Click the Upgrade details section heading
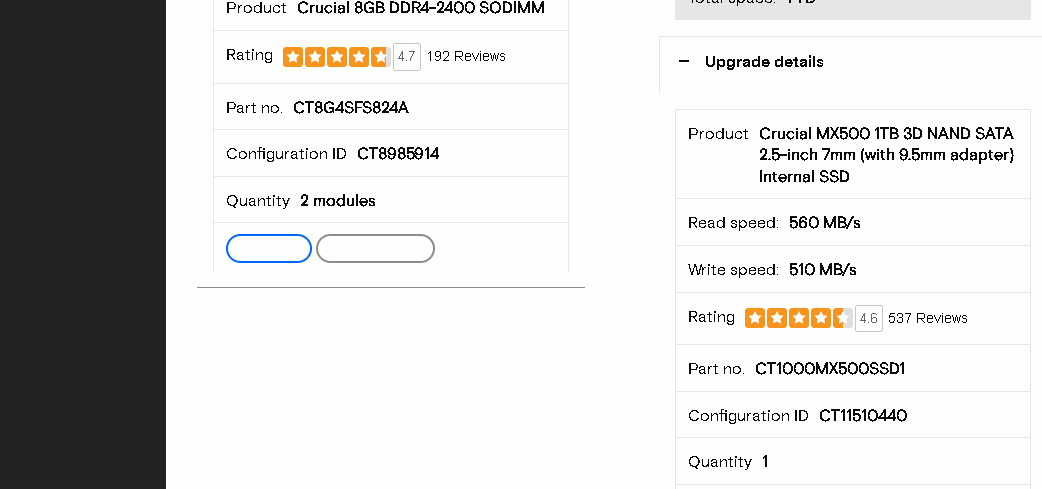 tap(764, 62)
